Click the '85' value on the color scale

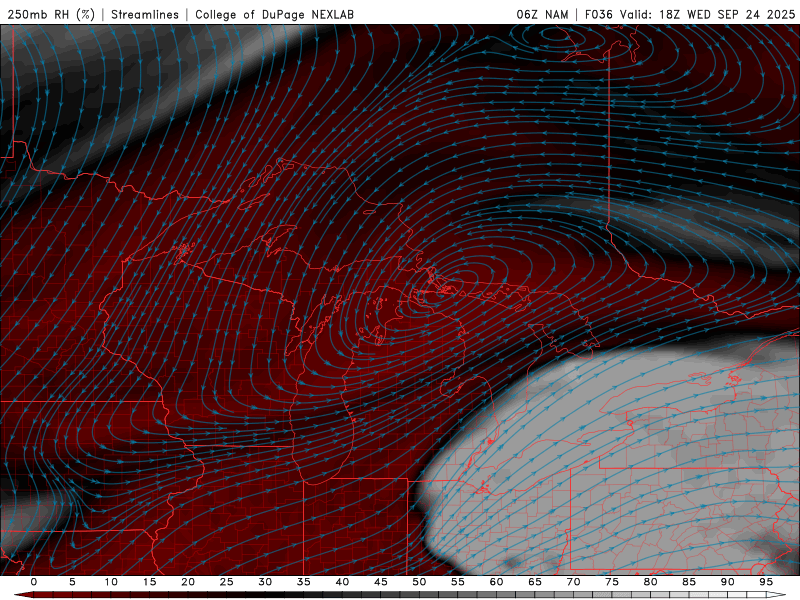click(689, 582)
